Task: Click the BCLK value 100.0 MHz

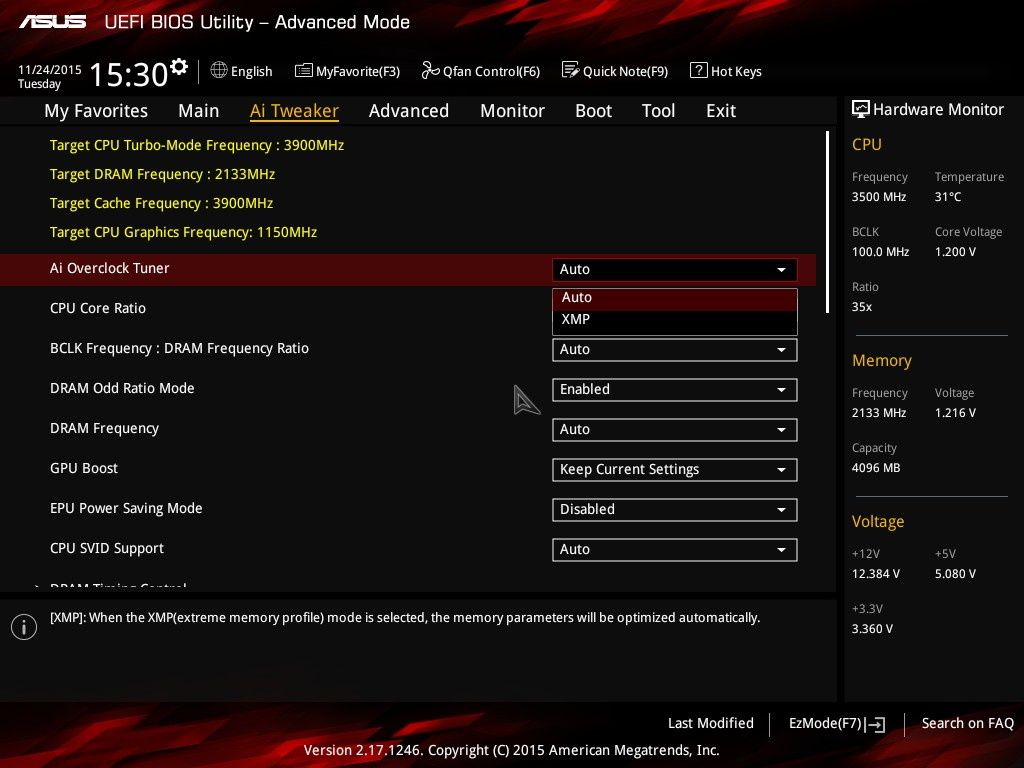Action: 880,252
